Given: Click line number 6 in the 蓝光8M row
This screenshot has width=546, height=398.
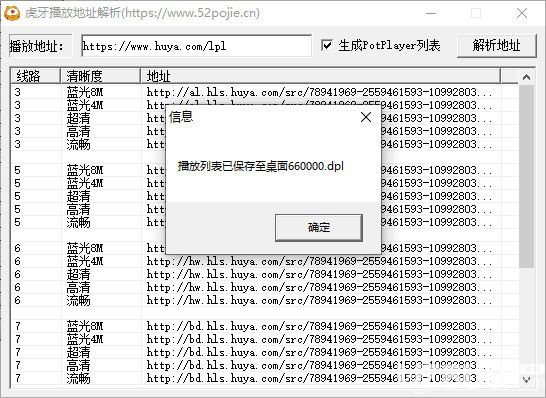Looking at the screenshot, I should pos(18,249).
